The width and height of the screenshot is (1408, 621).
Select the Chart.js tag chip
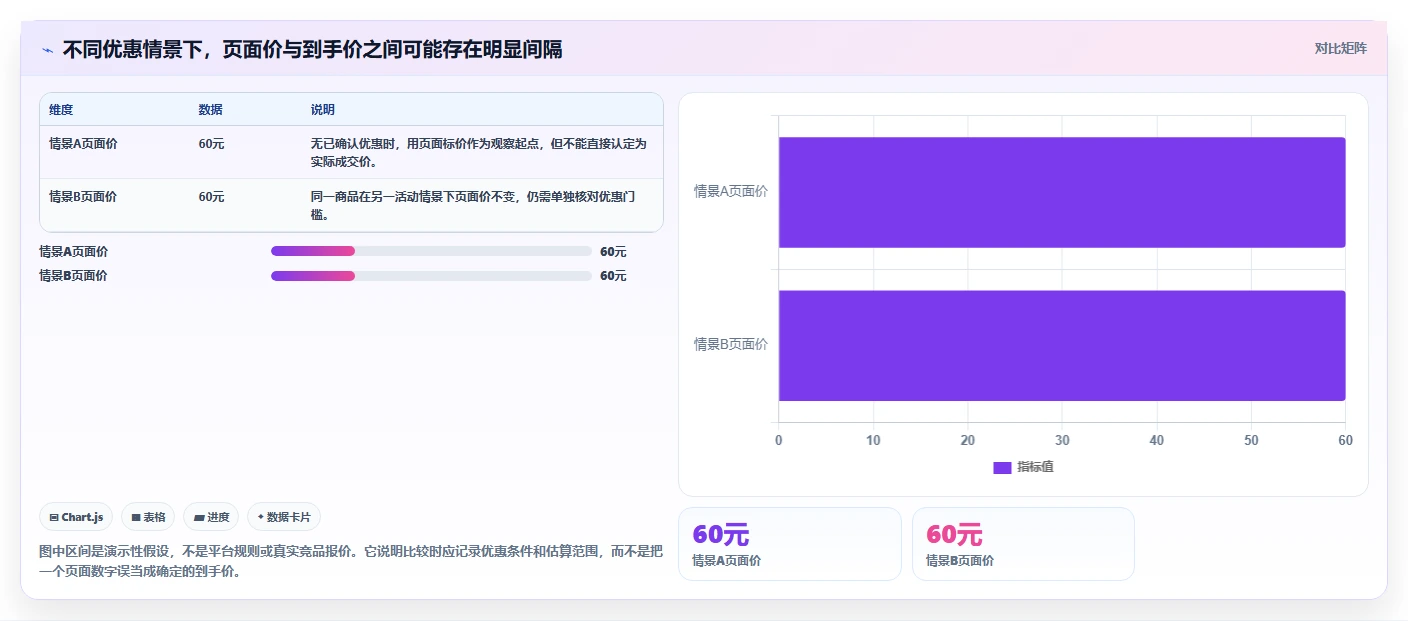tap(76, 517)
